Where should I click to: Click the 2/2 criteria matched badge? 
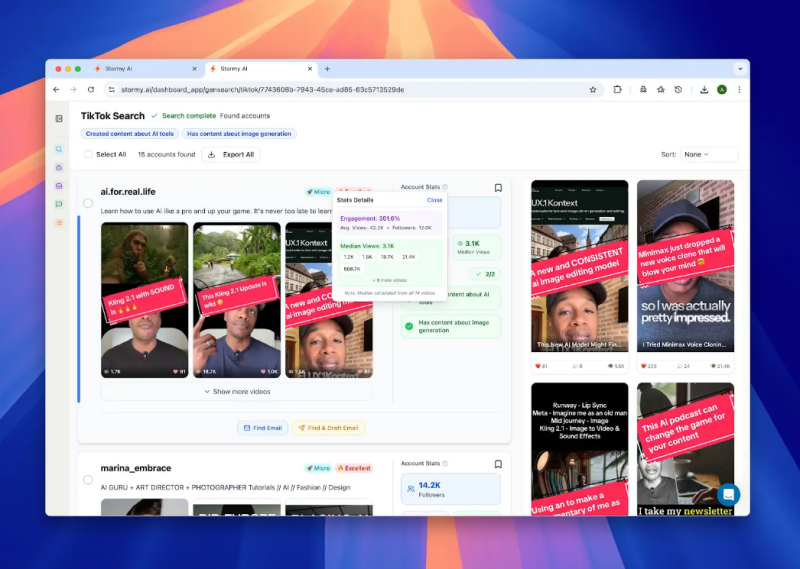click(x=485, y=274)
